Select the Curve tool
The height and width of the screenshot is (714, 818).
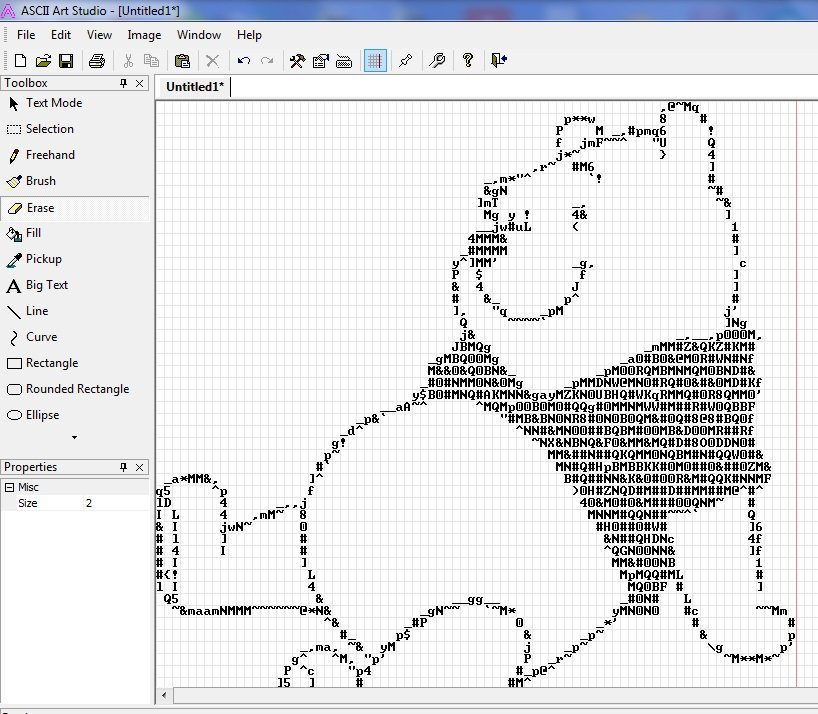pyautogui.click(x=41, y=337)
